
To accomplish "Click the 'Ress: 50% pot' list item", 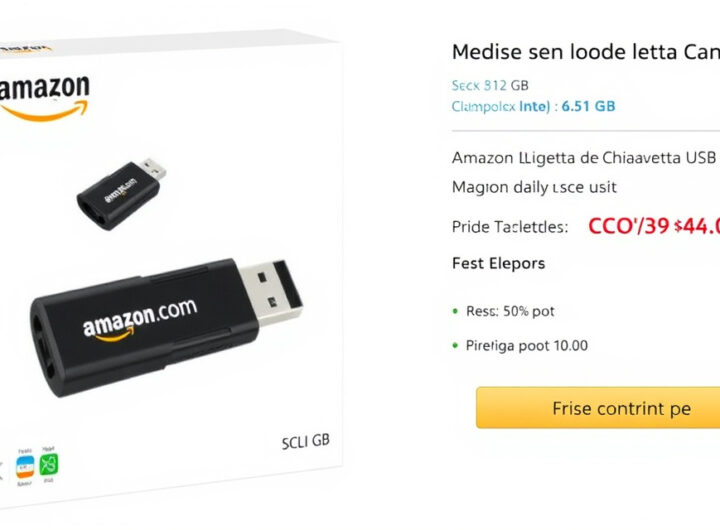I will point(510,311).
